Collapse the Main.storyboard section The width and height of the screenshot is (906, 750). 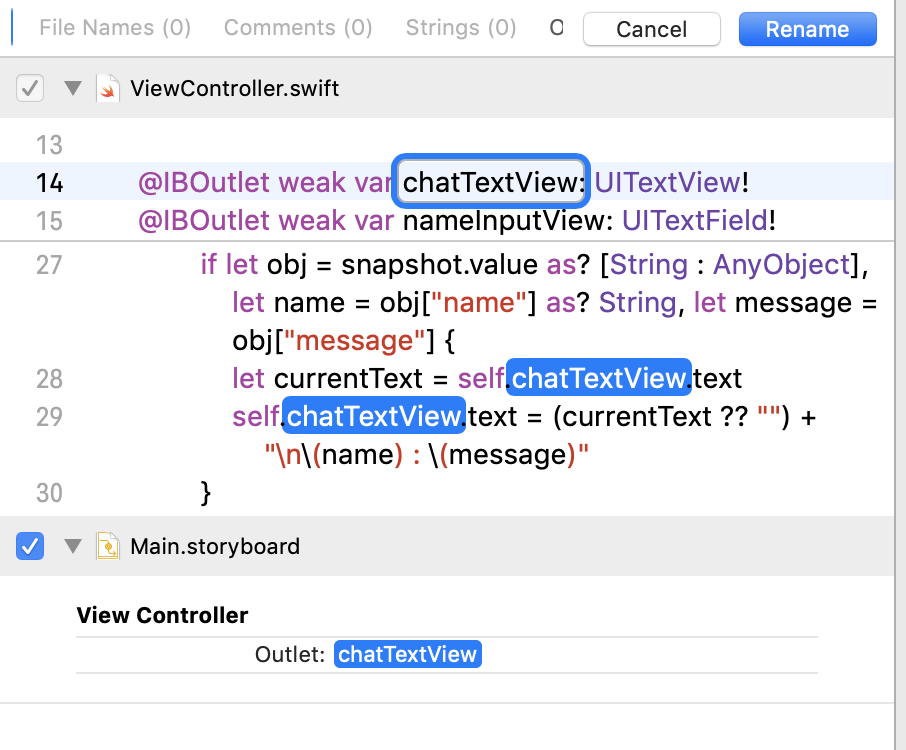pyautogui.click(x=72, y=546)
